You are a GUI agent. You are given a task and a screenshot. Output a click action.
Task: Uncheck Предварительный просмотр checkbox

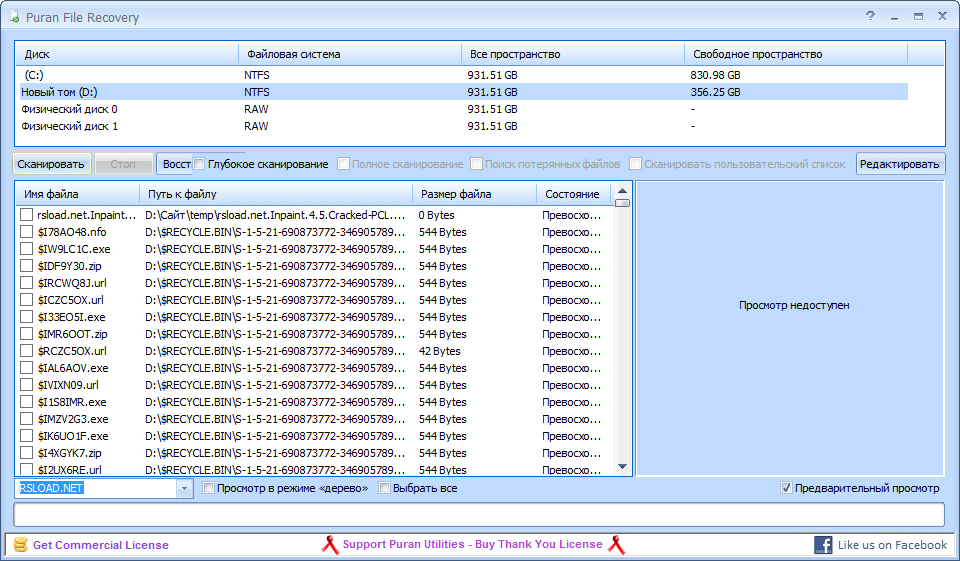[x=786, y=488]
